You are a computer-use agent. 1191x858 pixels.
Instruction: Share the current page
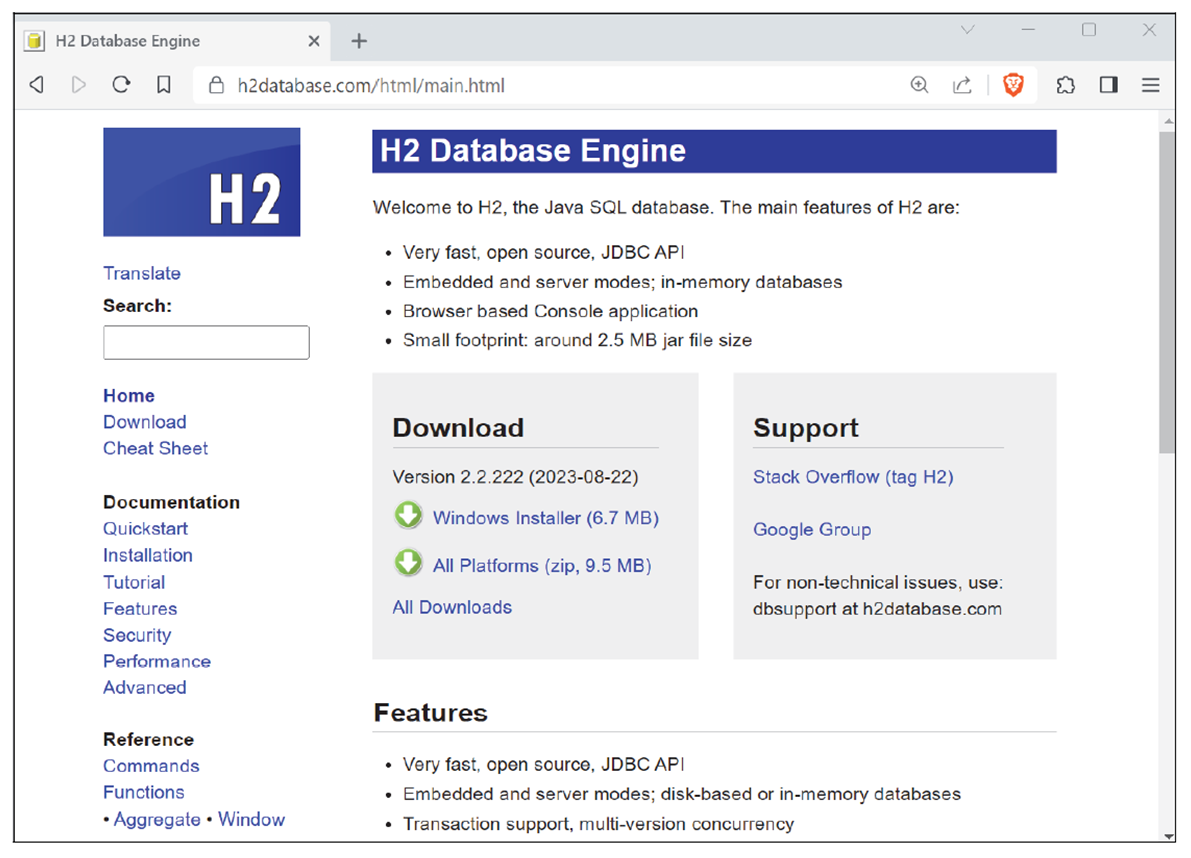click(962, 85)
